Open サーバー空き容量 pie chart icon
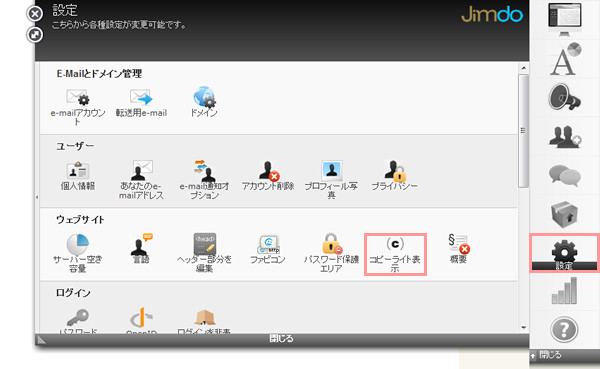600x369 pixels. (78, 244)
